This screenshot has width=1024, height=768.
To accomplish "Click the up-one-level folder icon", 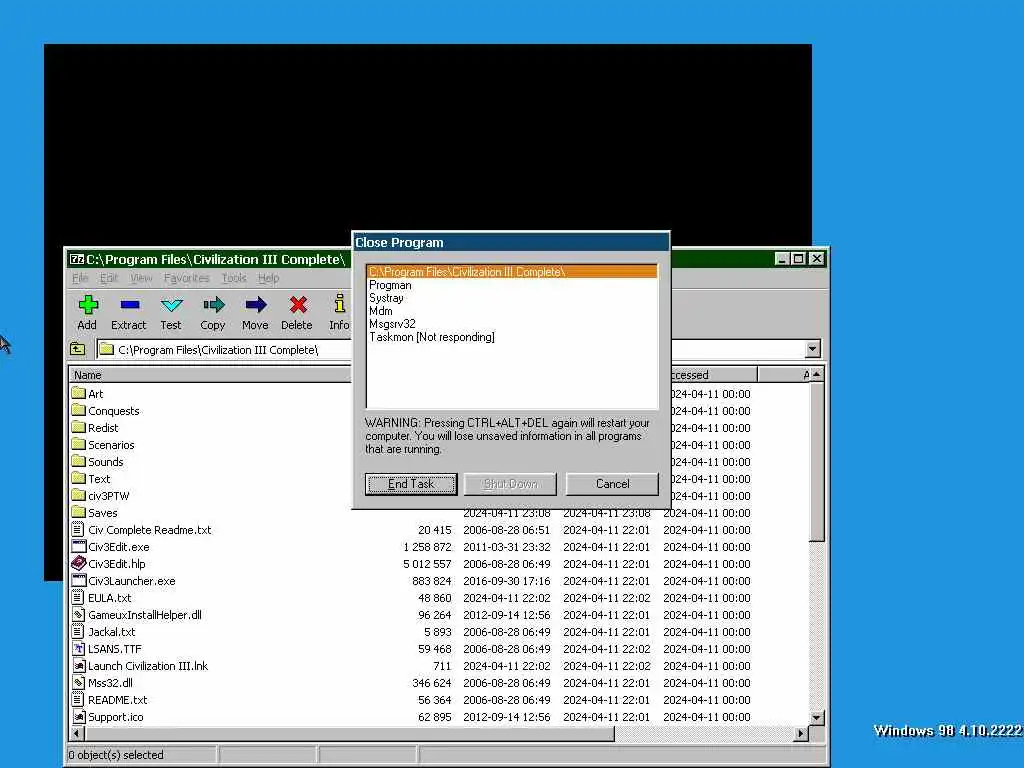I will [78, 349].
